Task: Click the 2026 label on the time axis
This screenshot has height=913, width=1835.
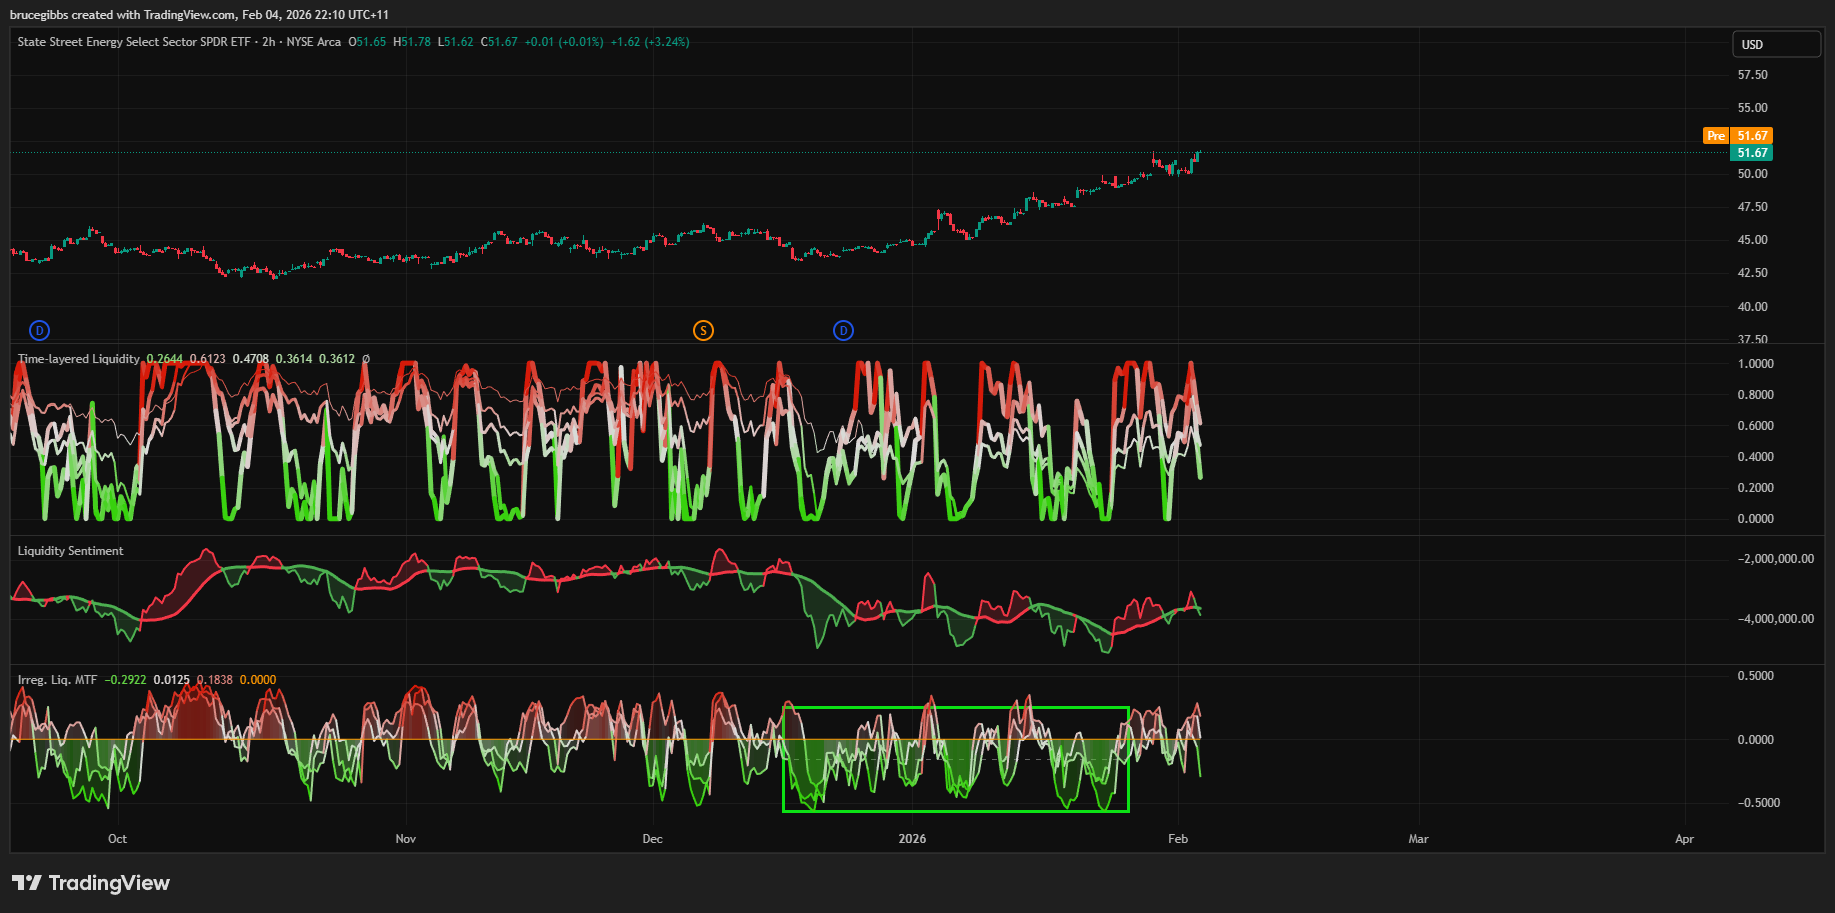Action: [x=912, y=839]
